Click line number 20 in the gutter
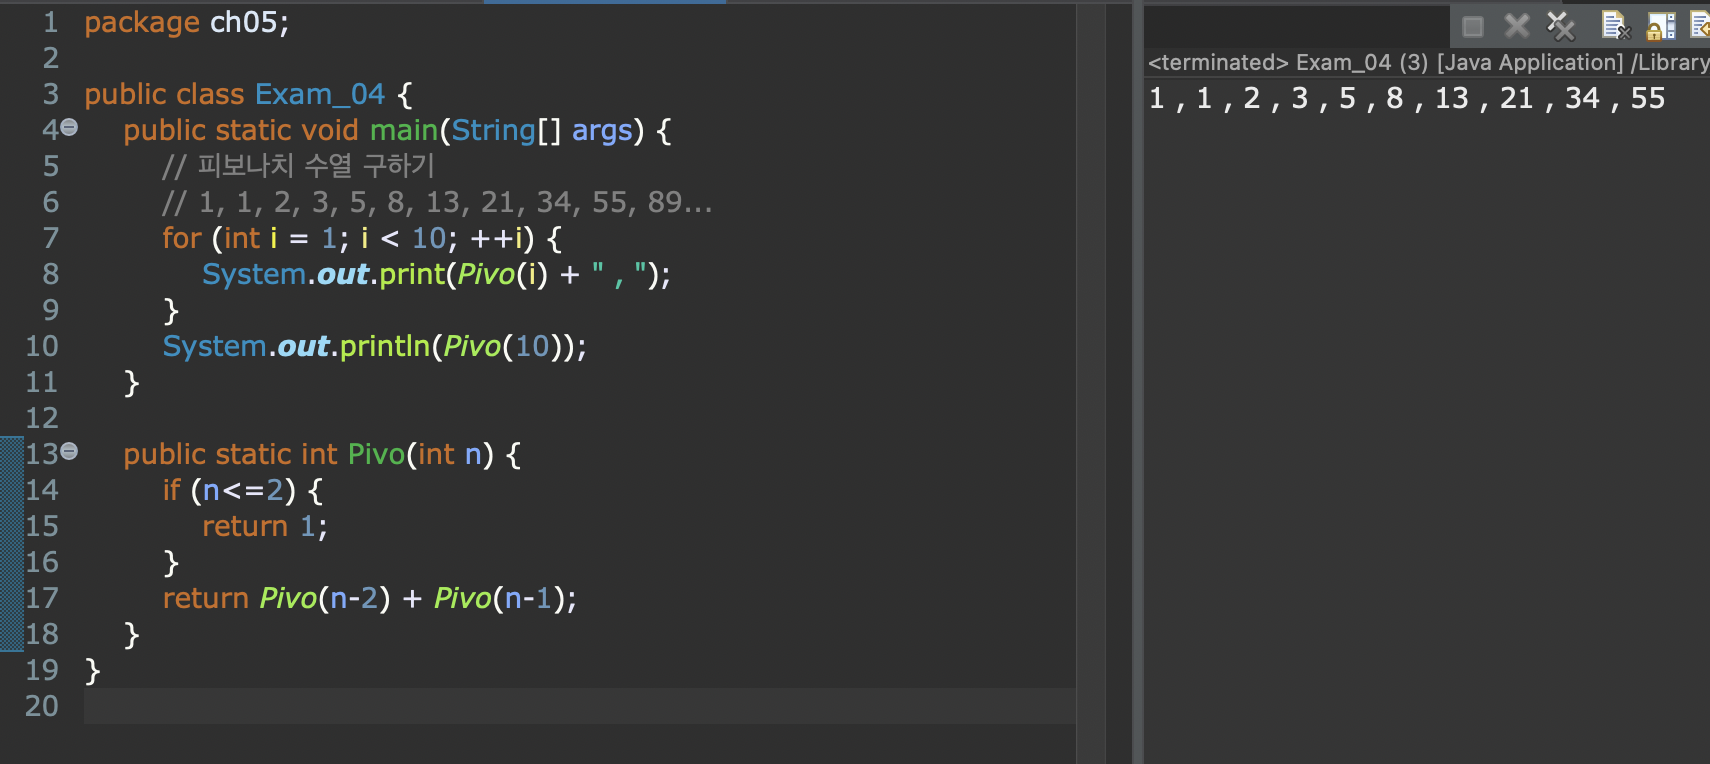 (42, 706)
